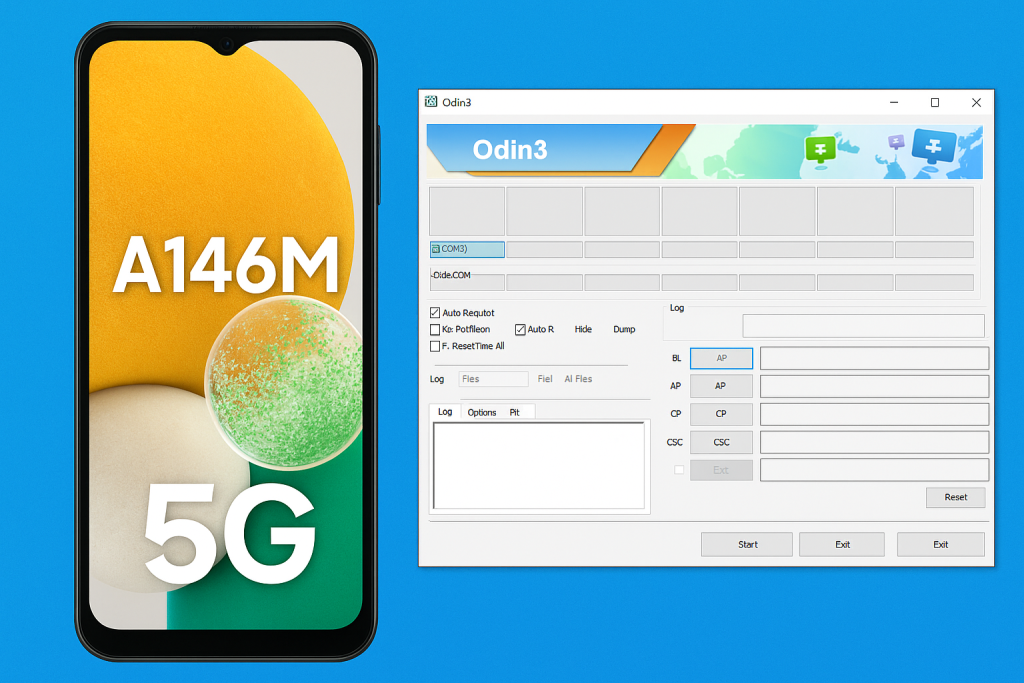Click the Log filename input field

point(493,379)
